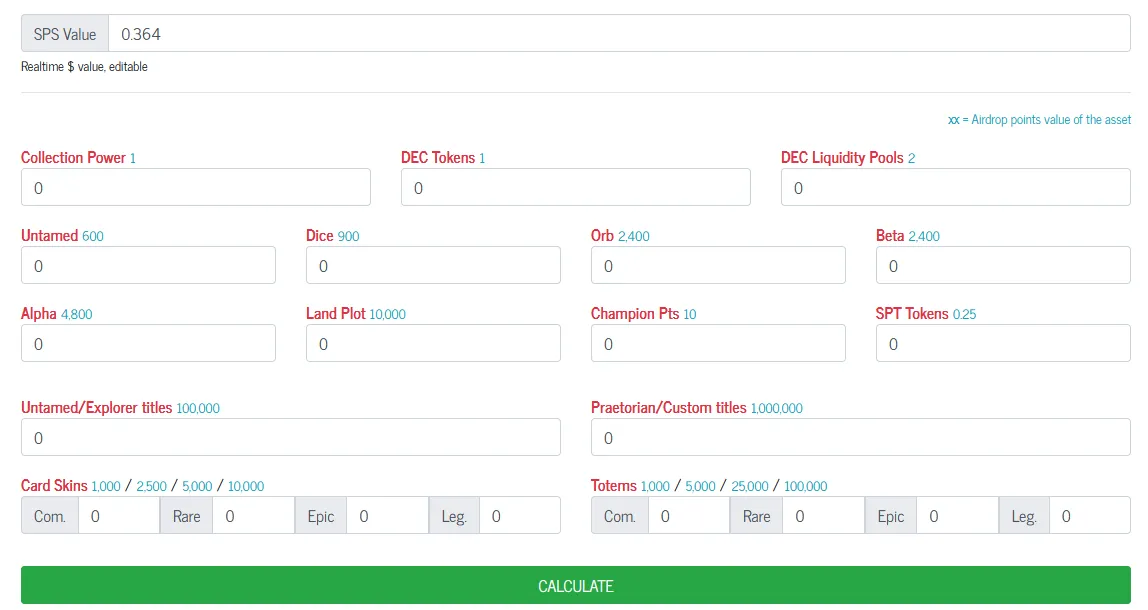1148x610 pixels.
Task: Click Card Skins 'Rare' addon label
Action: pyautogui.click(x=186, y=516)
